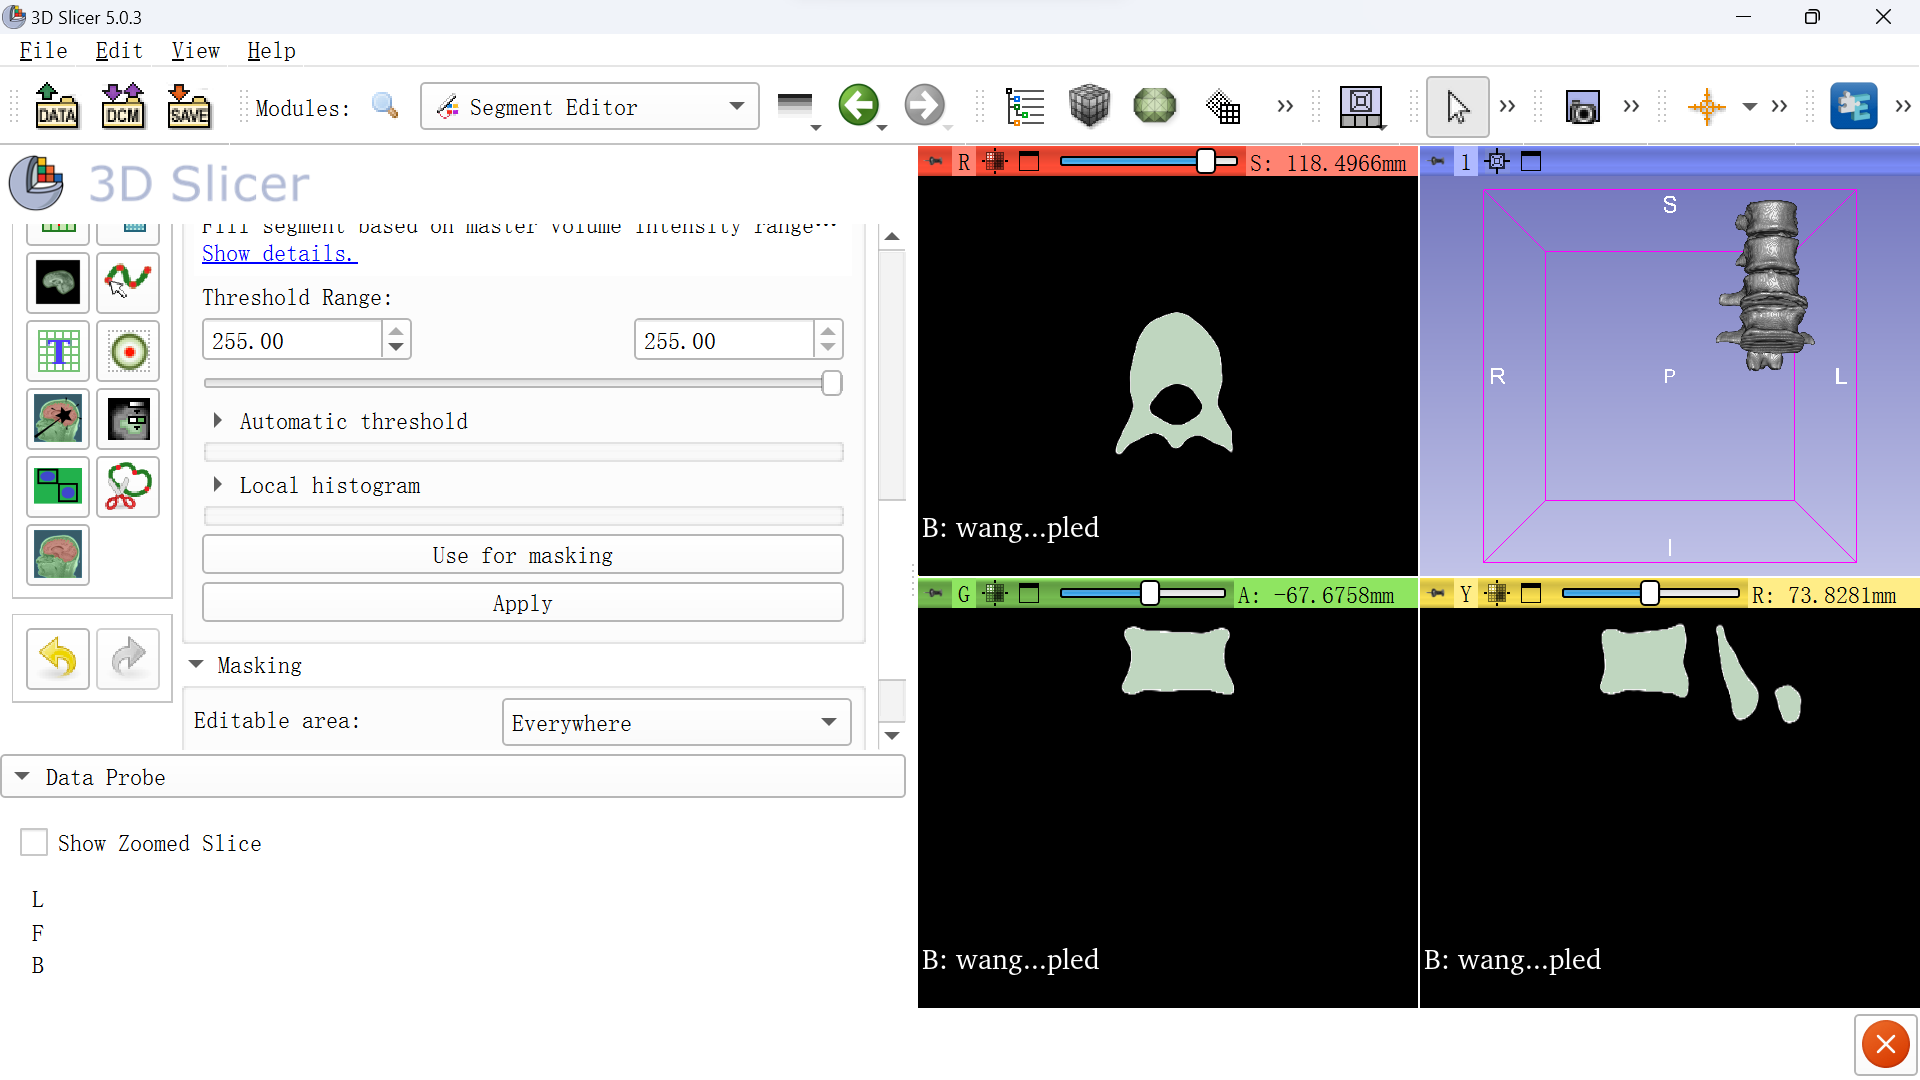The height and width of the screenshot is (1080, 1920).
Task: Open the Edit menu
Action: [x=119, y=51]
